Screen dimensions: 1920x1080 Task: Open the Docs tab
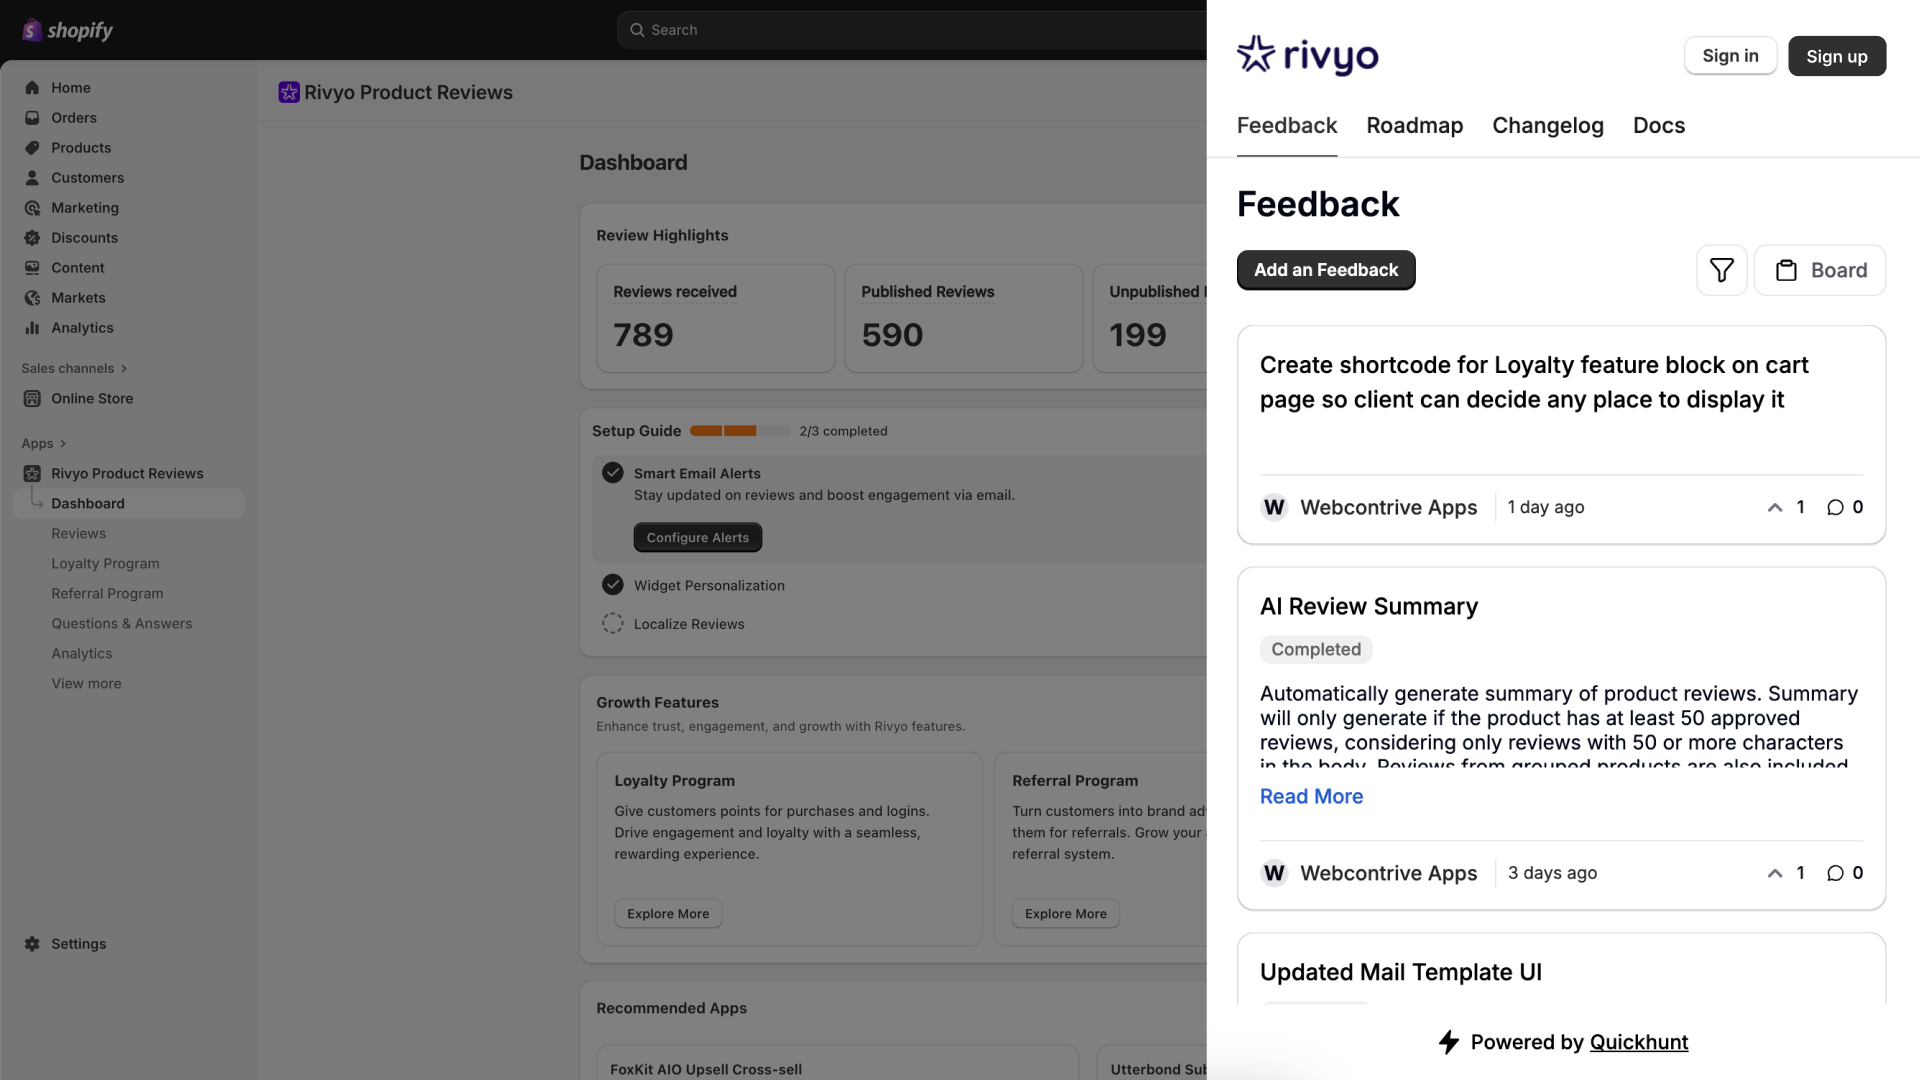(1658, 126)
